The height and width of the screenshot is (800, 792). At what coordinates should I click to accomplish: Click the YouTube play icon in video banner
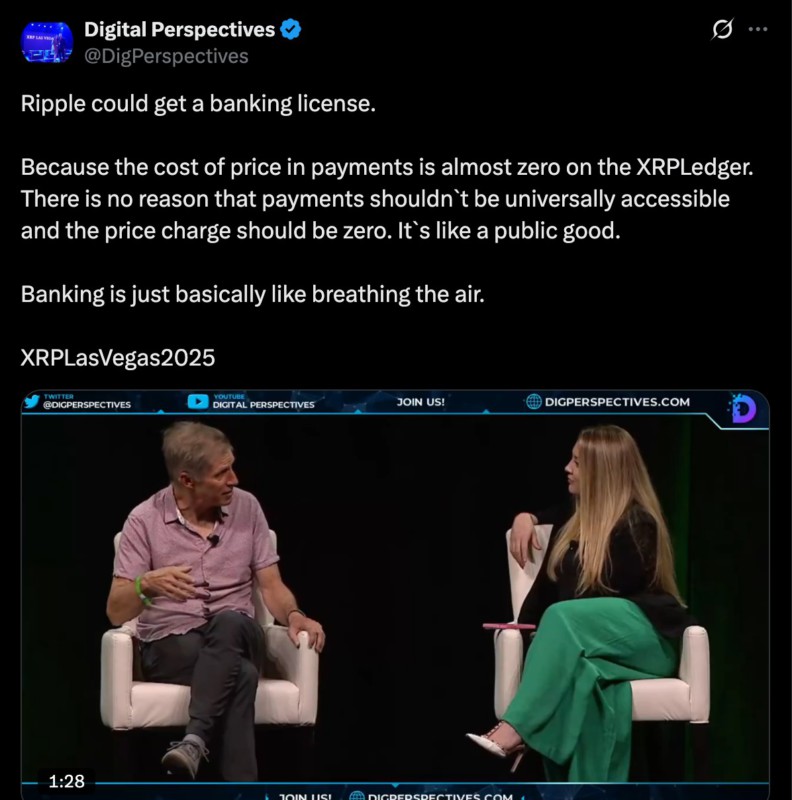click(x=198, y=402)
